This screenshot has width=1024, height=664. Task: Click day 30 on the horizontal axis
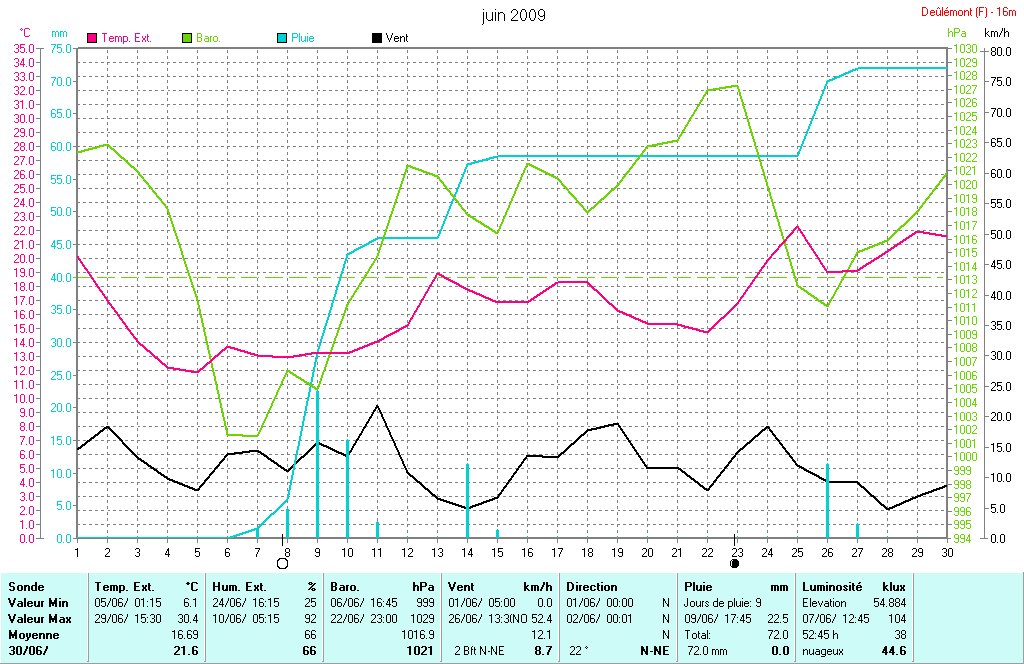click(x=947, y=551)
